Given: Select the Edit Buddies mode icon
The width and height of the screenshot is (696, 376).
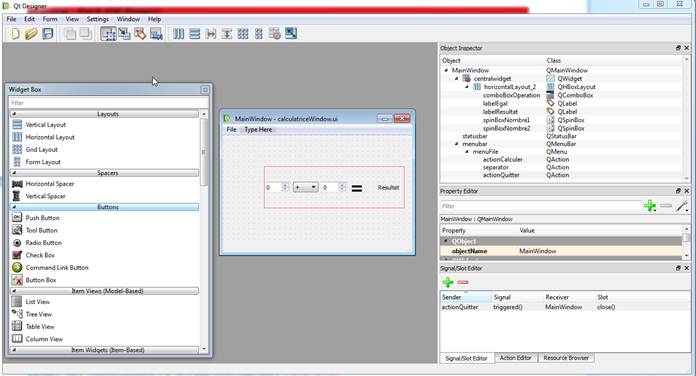Looking at the screenshot, I should coord(140,34).
